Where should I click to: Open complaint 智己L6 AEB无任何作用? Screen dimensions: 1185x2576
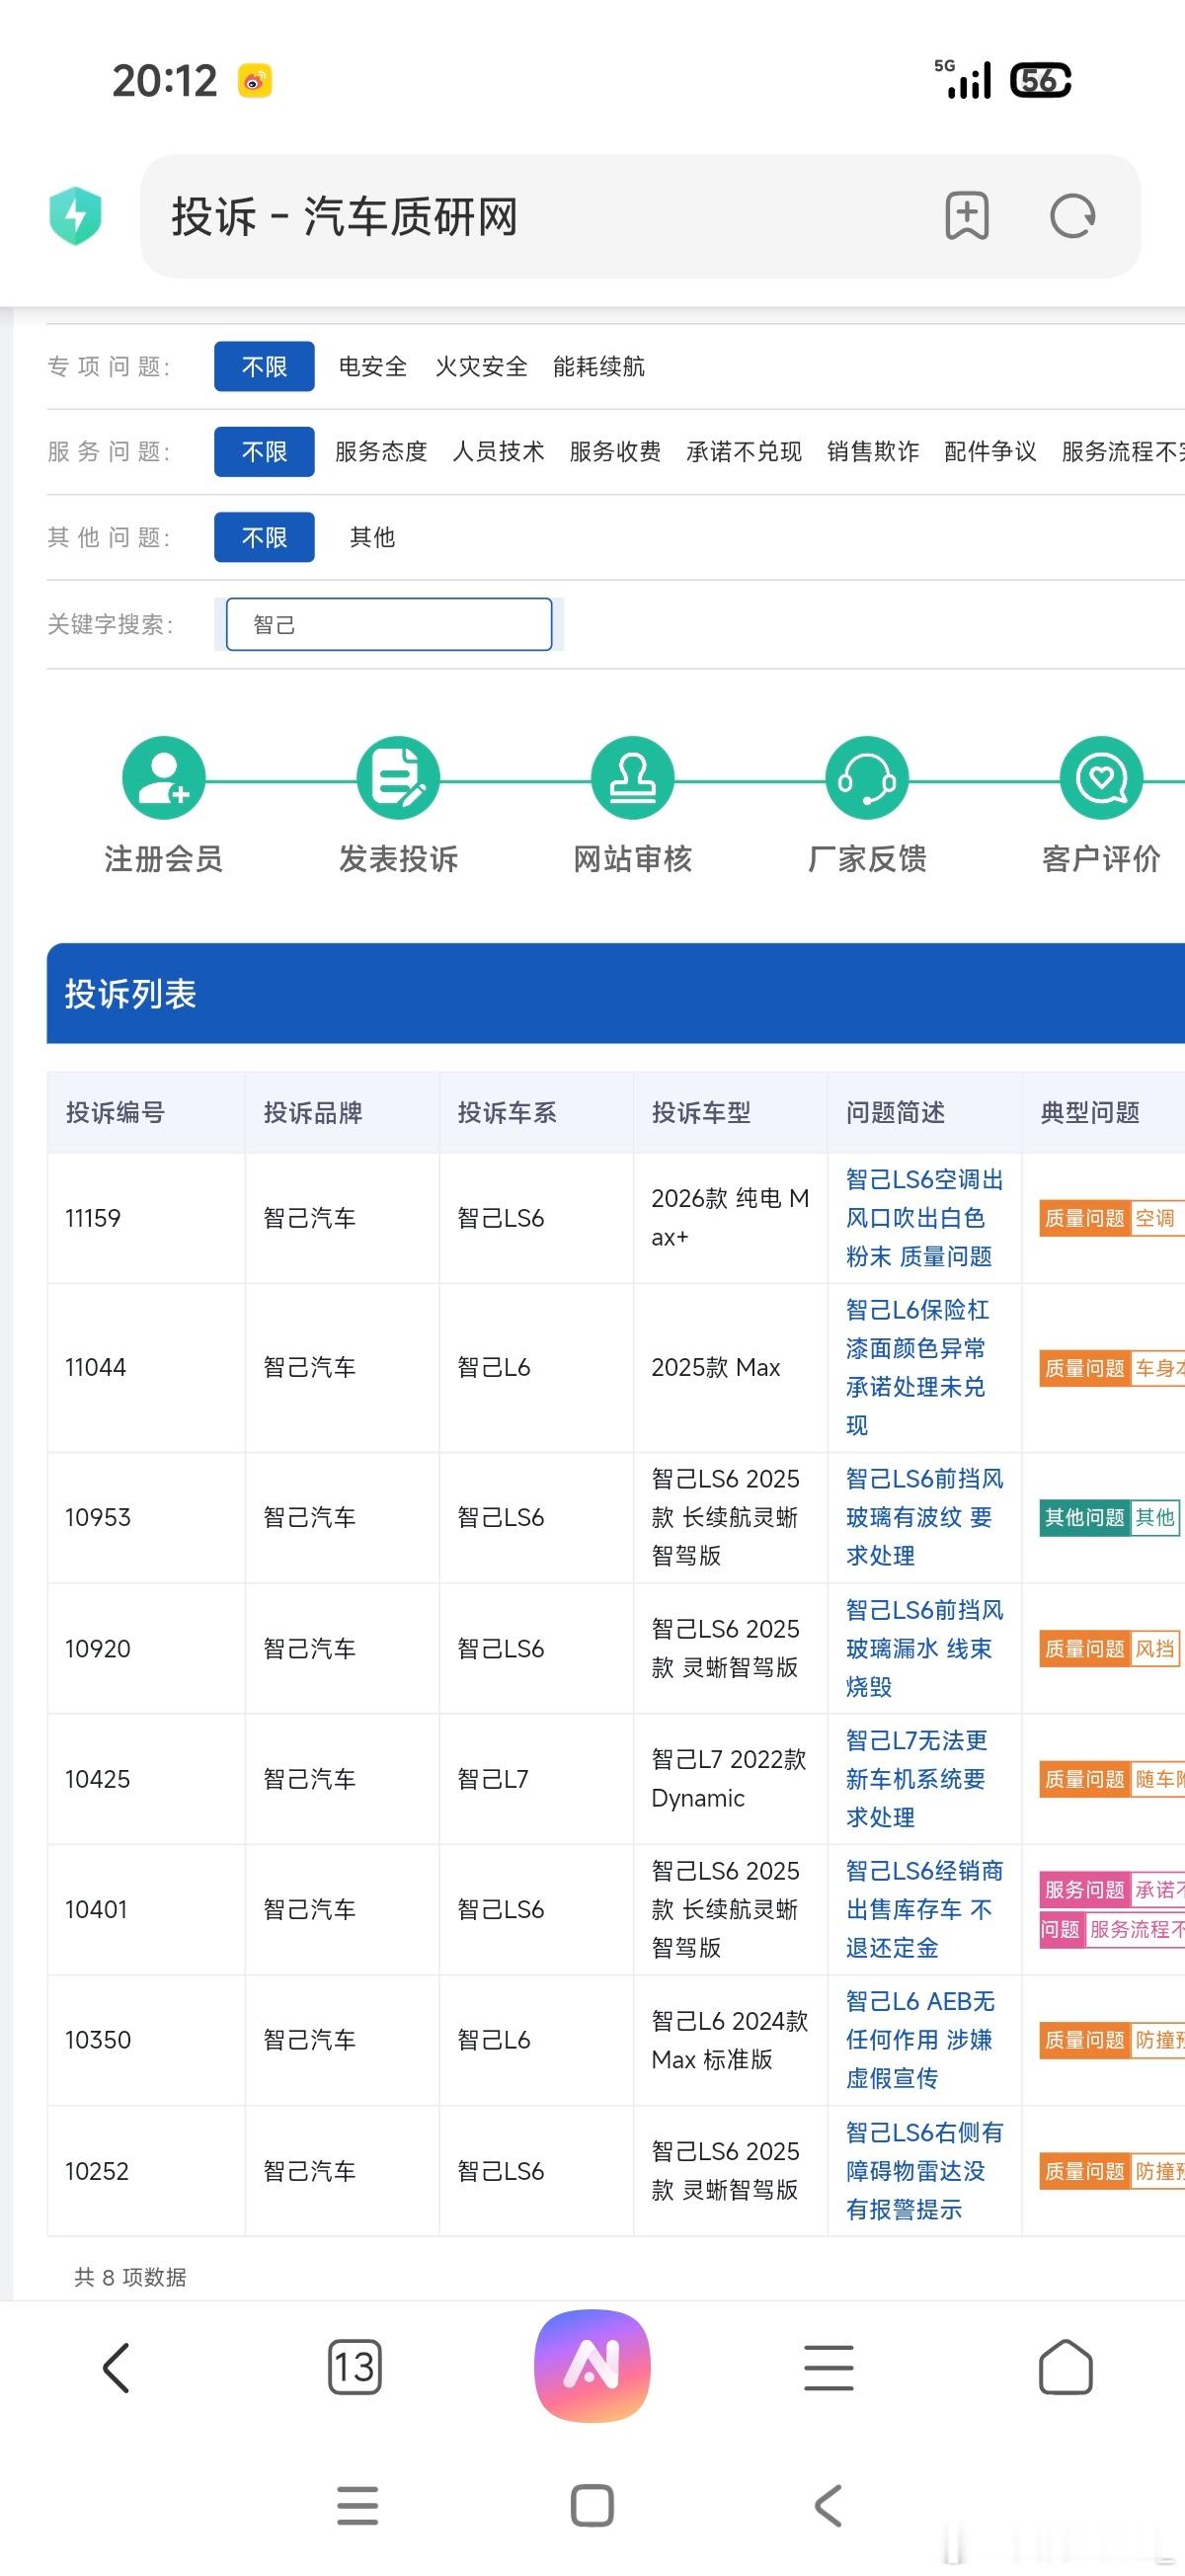pos(920,2039)
